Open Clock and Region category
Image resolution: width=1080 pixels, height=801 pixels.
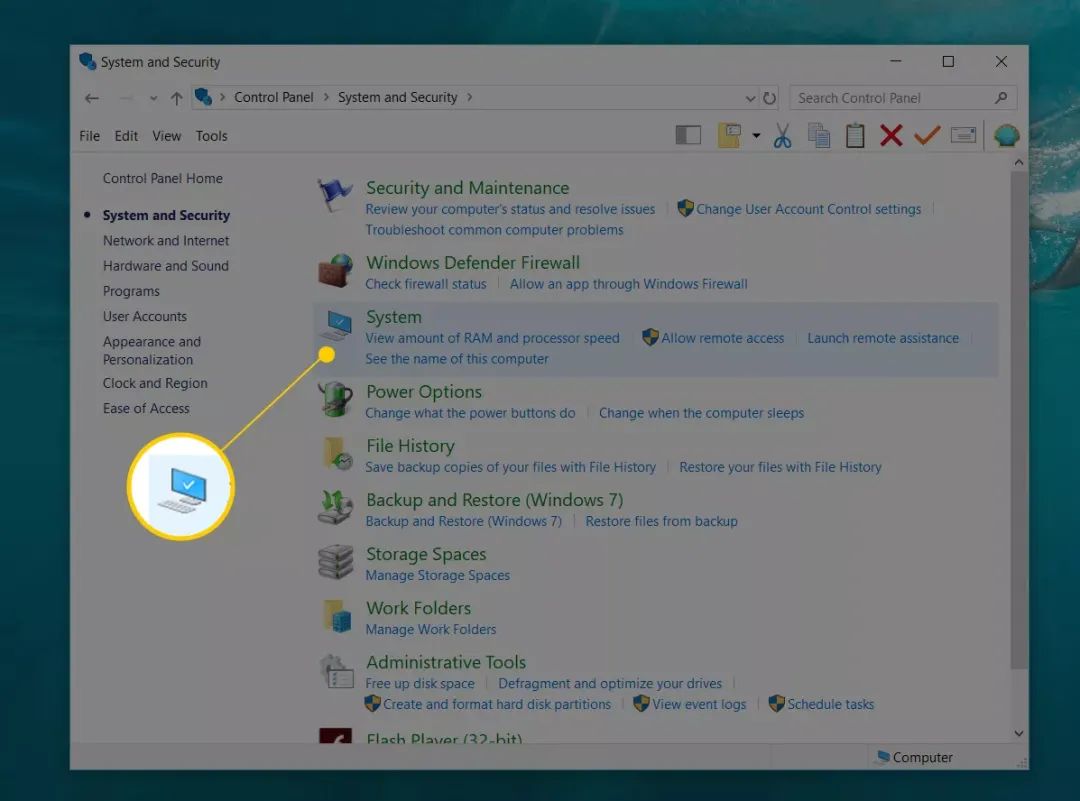(x=155, y=383)
